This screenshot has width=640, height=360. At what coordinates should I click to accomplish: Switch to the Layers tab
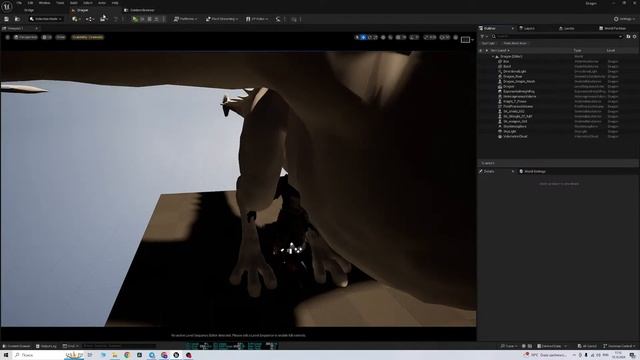527,28
